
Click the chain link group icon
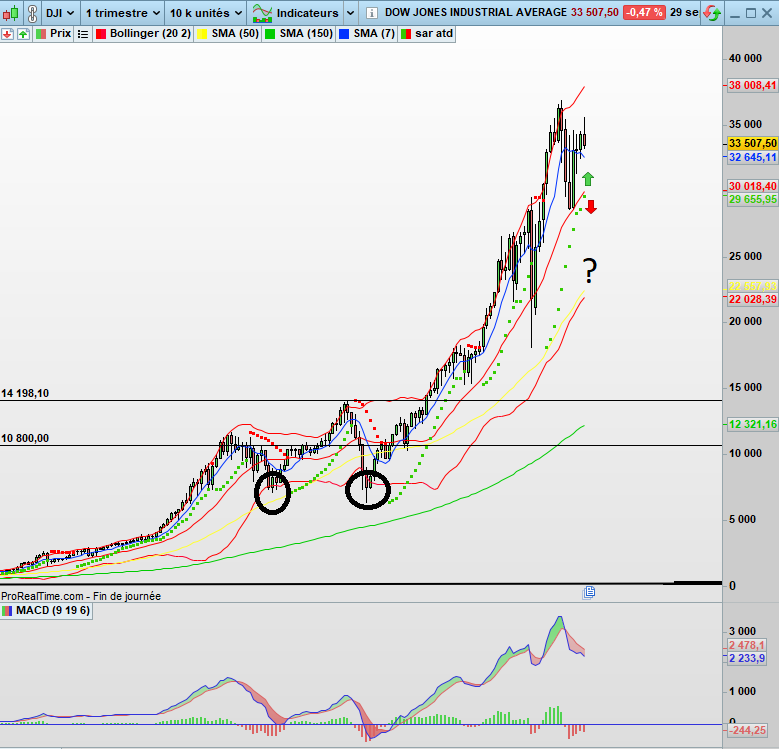[32, 13]
